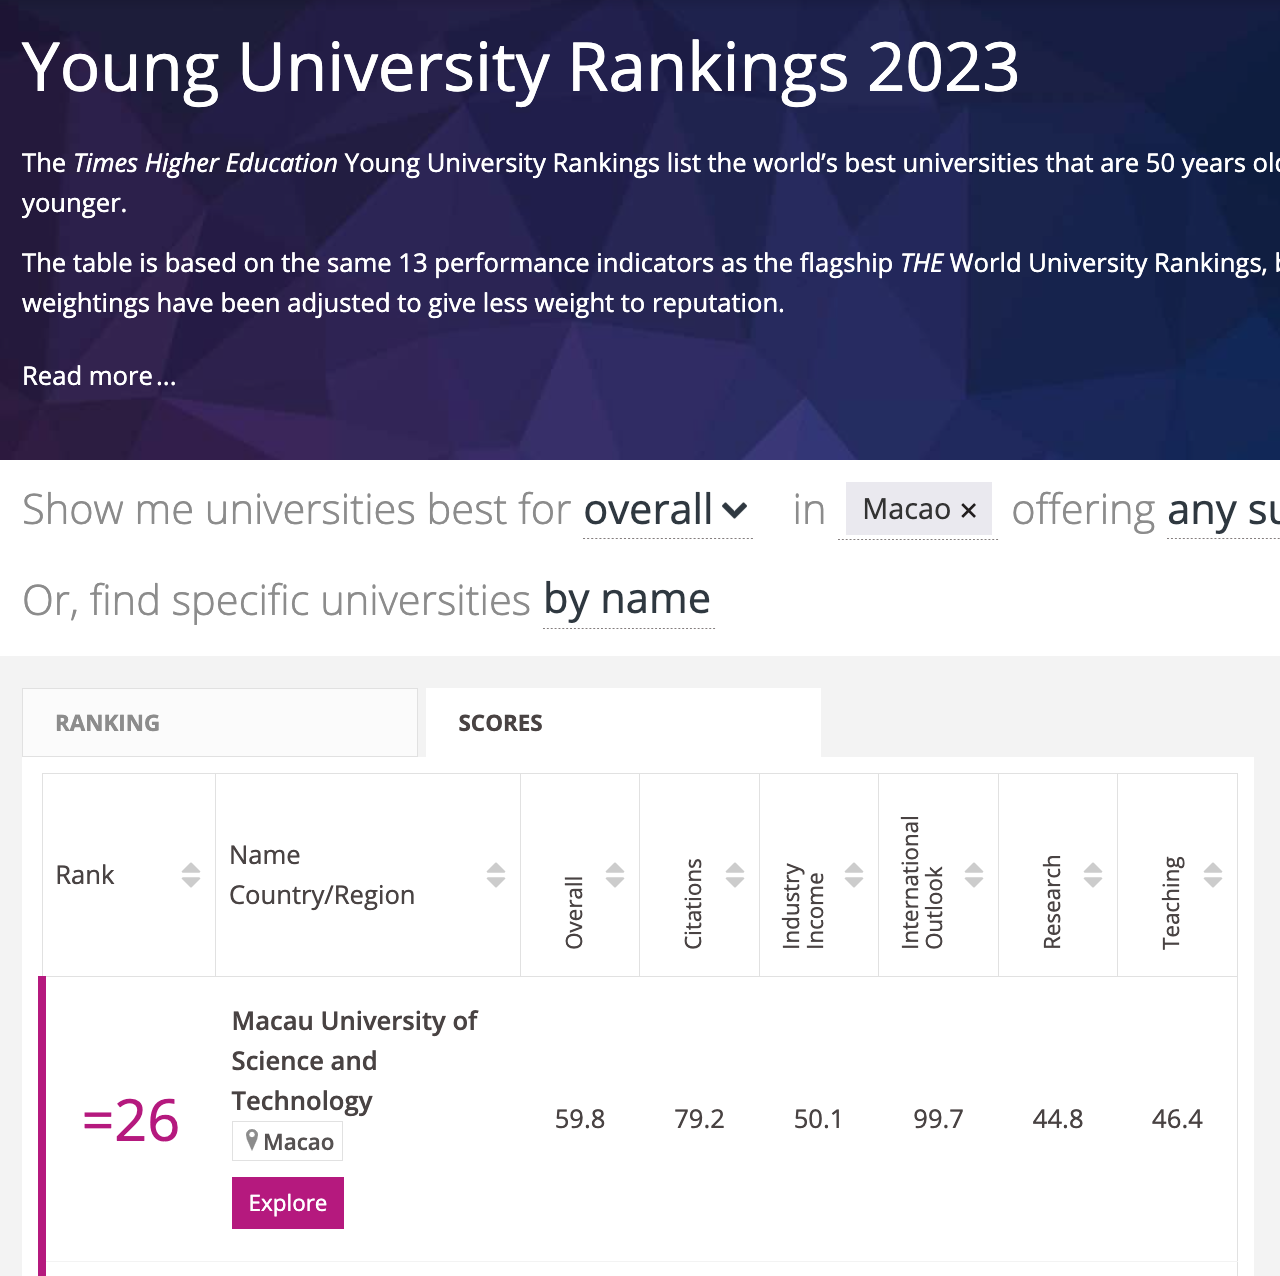Viewport: 1280px width, 1276px height.
Task: Click the Explore button
Action: tap(288, 1203)
